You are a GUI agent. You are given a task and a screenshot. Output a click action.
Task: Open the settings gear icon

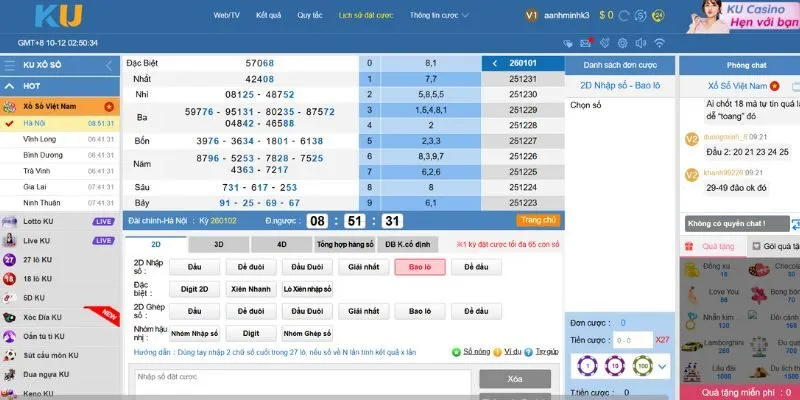click(x=622, y=43)
